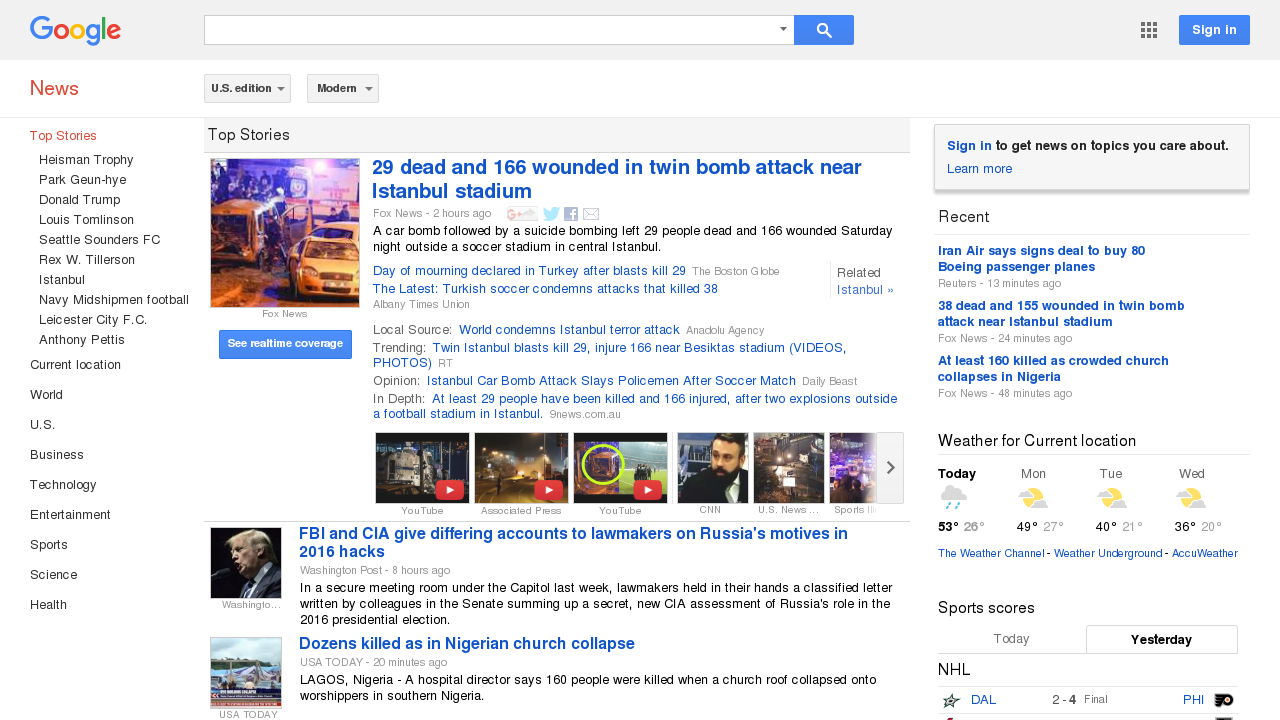
Task: Open Istanbul attack main photo
Action: tap(285, 233)
